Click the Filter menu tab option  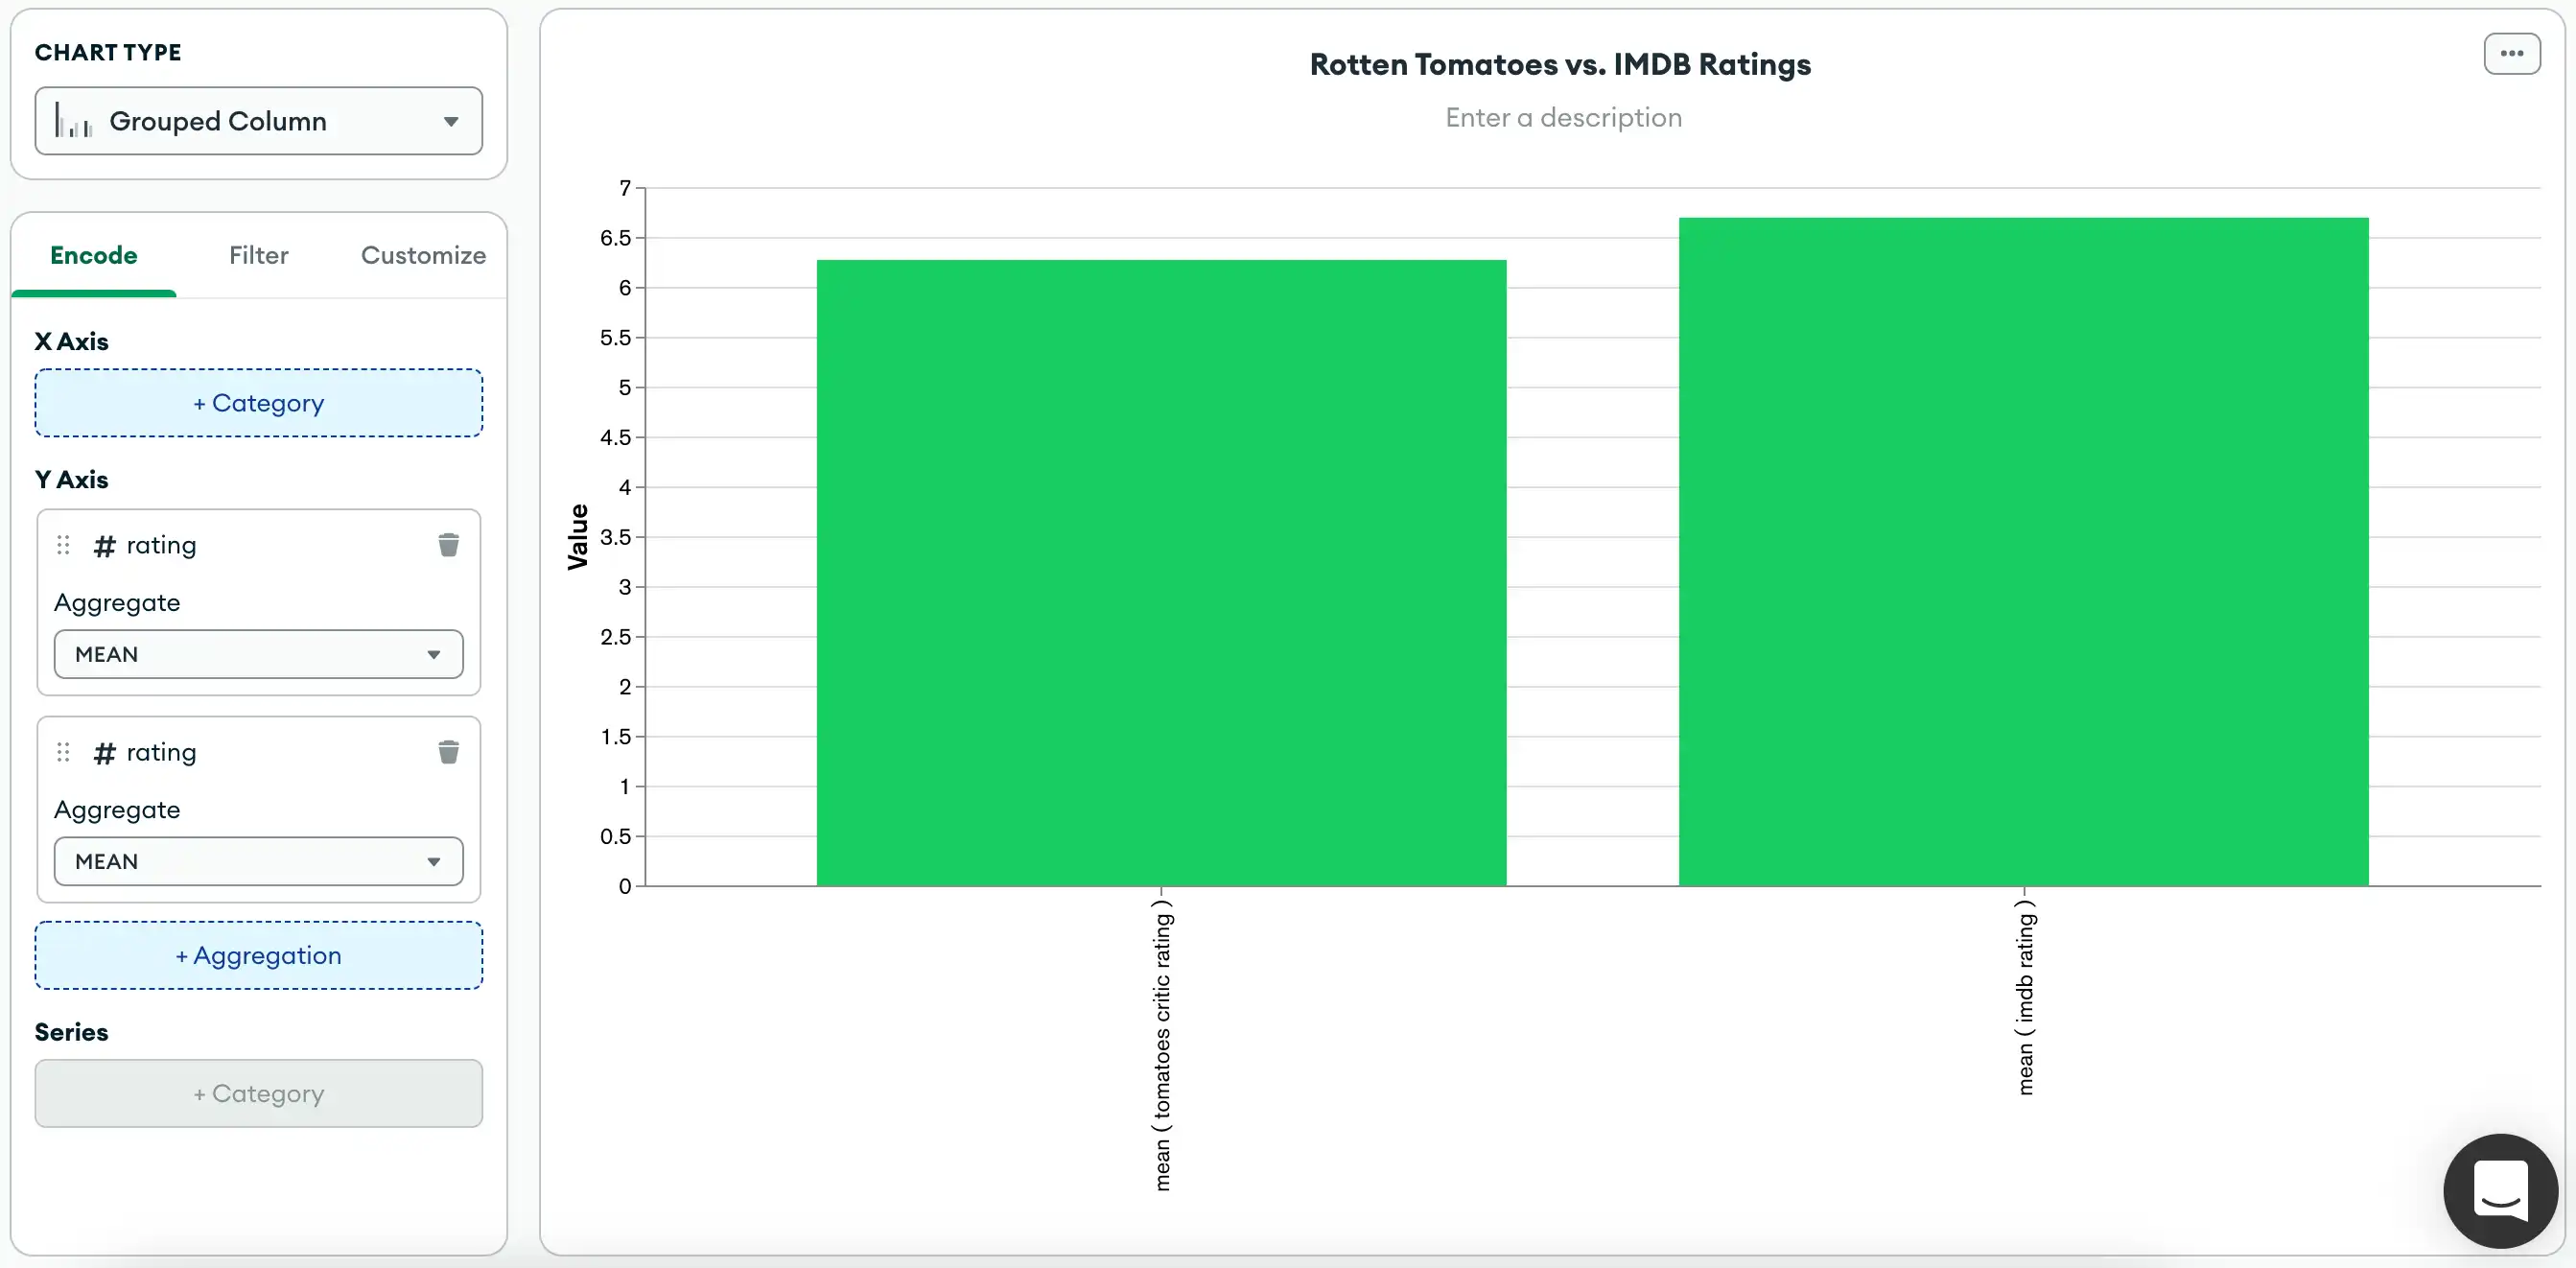coord(258,254)
